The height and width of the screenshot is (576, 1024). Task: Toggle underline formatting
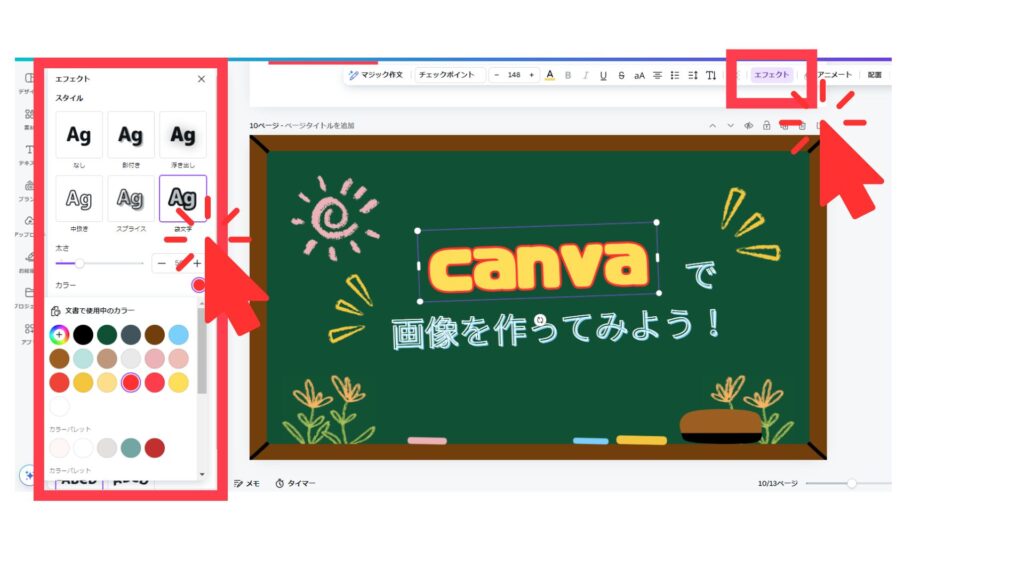pyautogui.click(x=603, y=75)
